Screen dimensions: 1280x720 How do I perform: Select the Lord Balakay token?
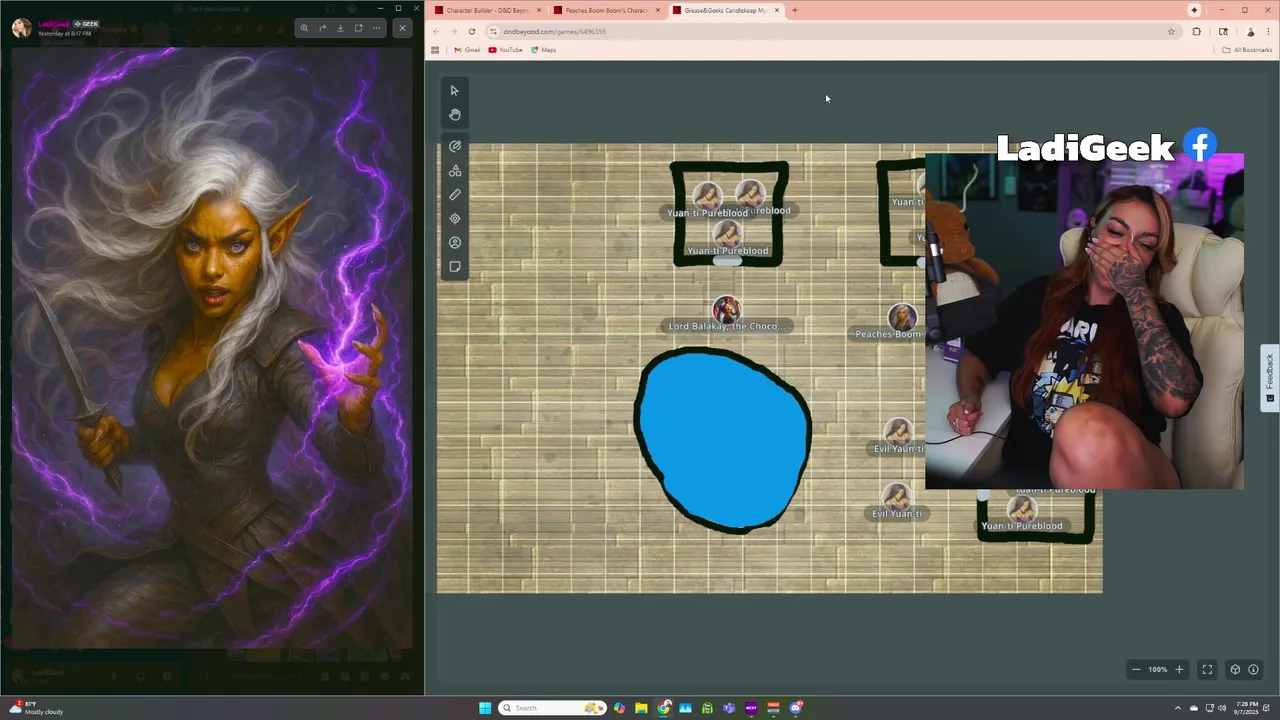pos(727,310)
